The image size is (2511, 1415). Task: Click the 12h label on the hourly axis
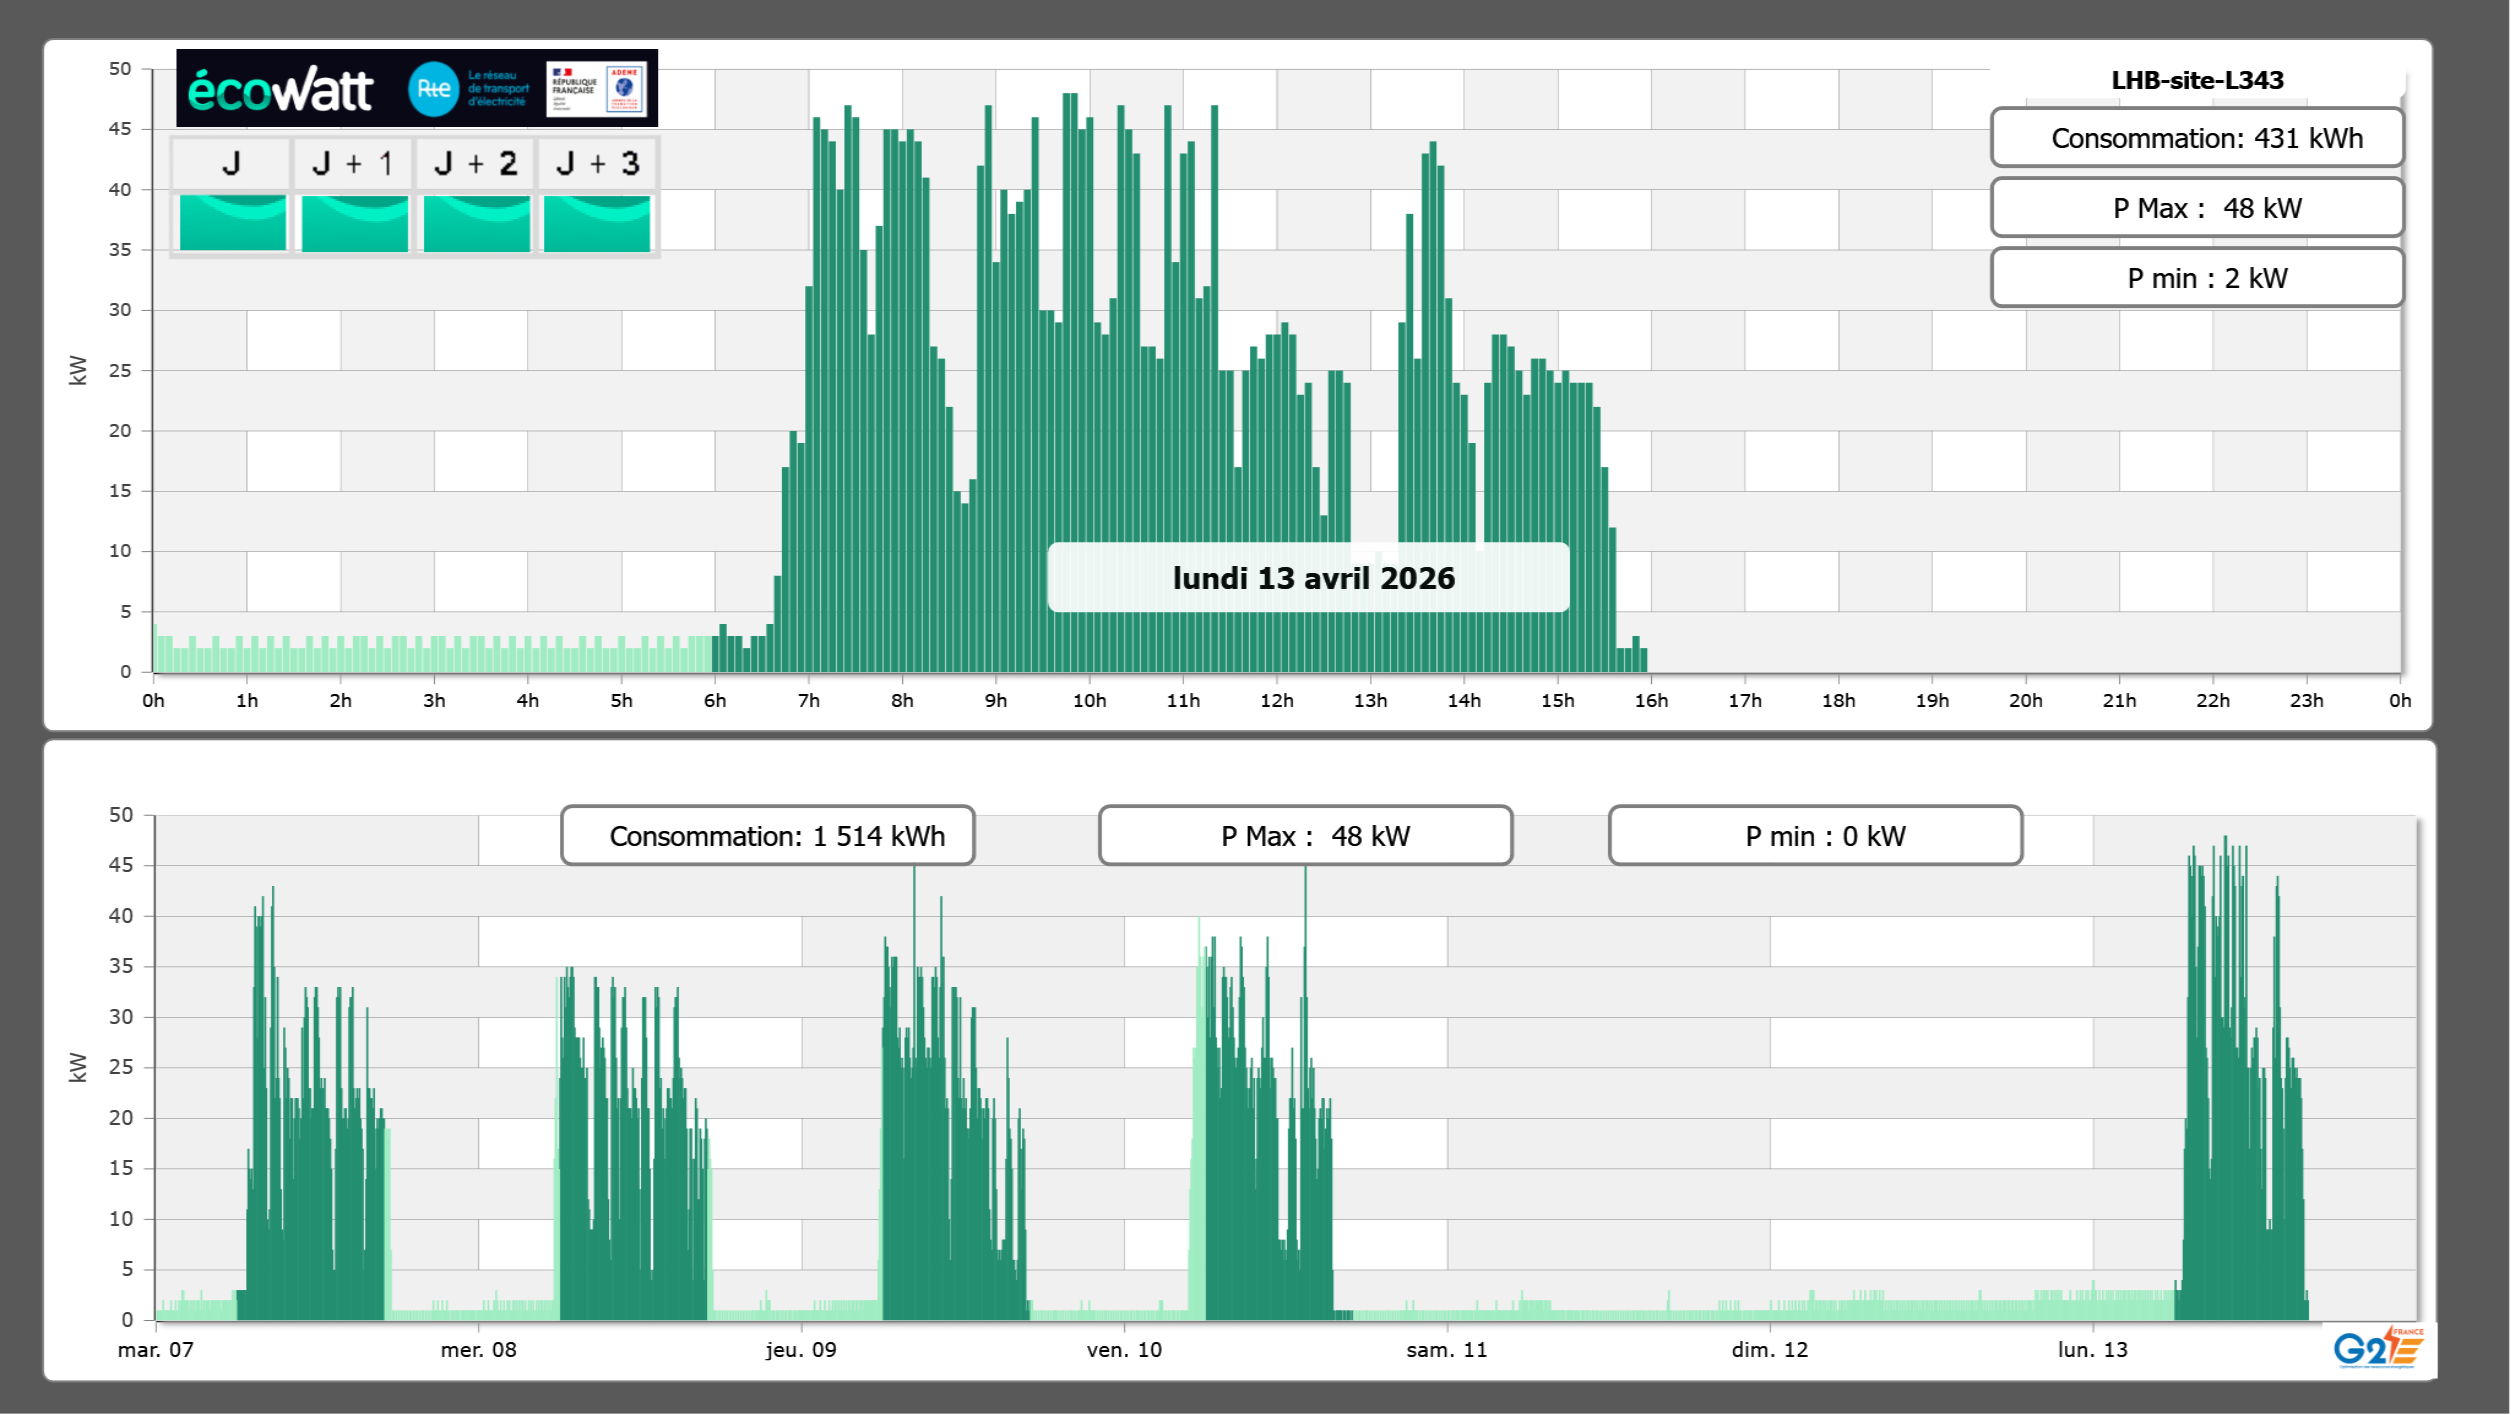click(1276, 701)
